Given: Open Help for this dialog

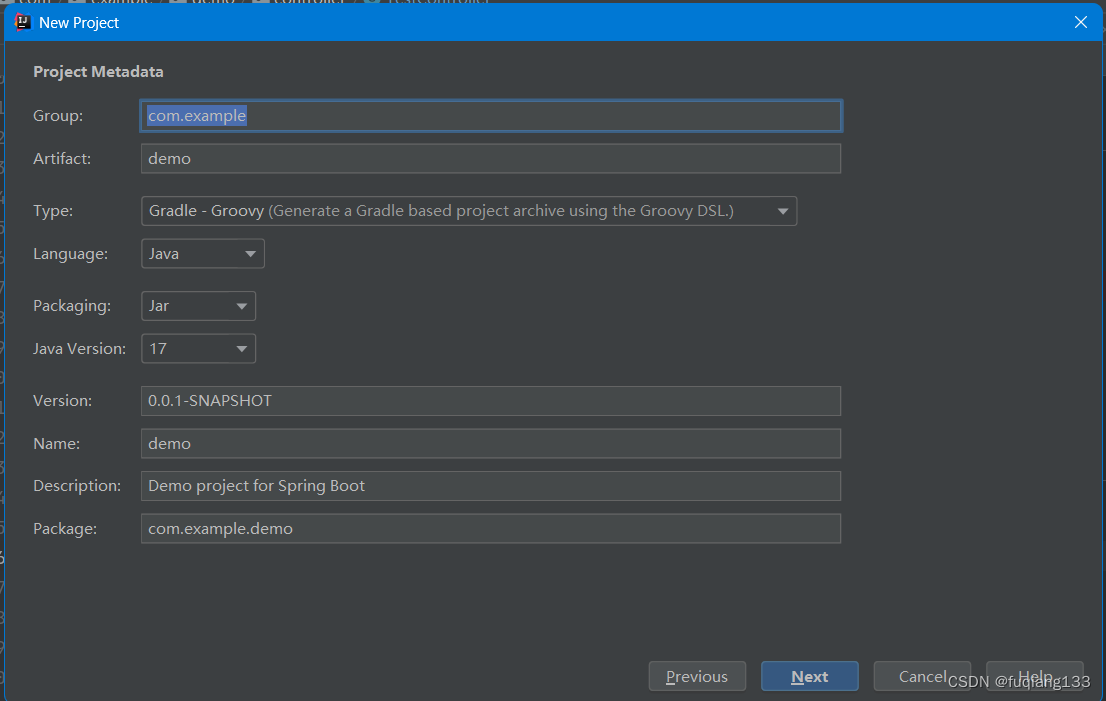Looking at the screenshot, I should coord(1035,676).
